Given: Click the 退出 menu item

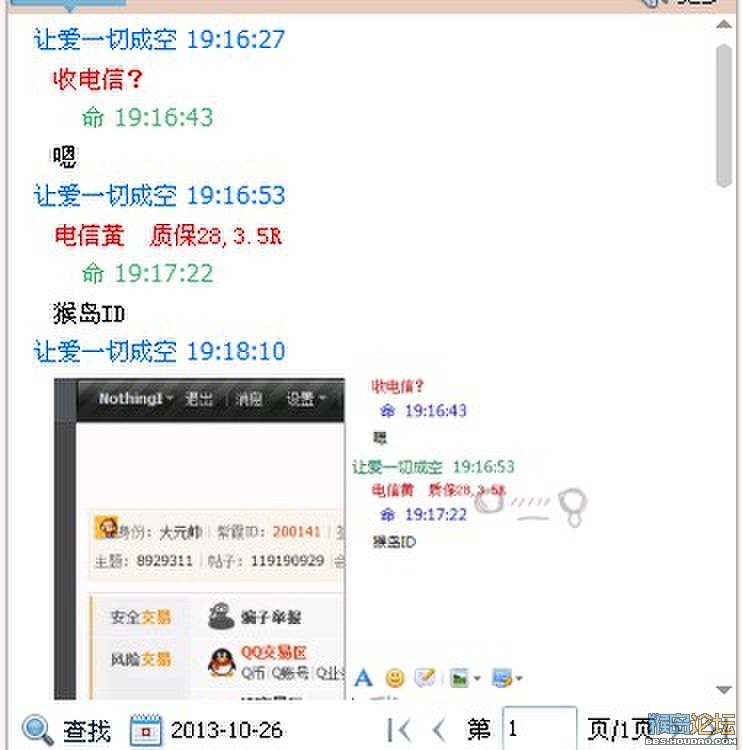Looking at the screenshot, I should click(199, 398).
